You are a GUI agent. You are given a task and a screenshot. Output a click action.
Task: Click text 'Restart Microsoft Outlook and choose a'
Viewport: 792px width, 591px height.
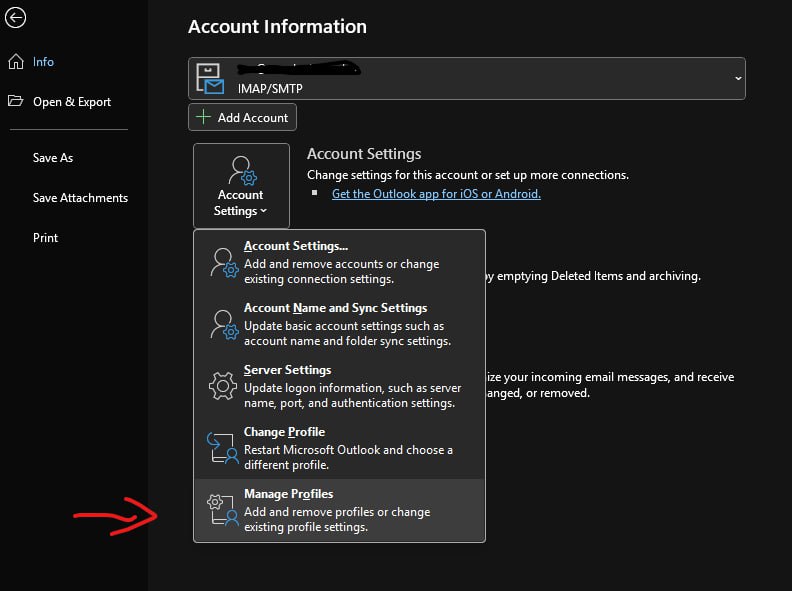[x=349, y=450]
